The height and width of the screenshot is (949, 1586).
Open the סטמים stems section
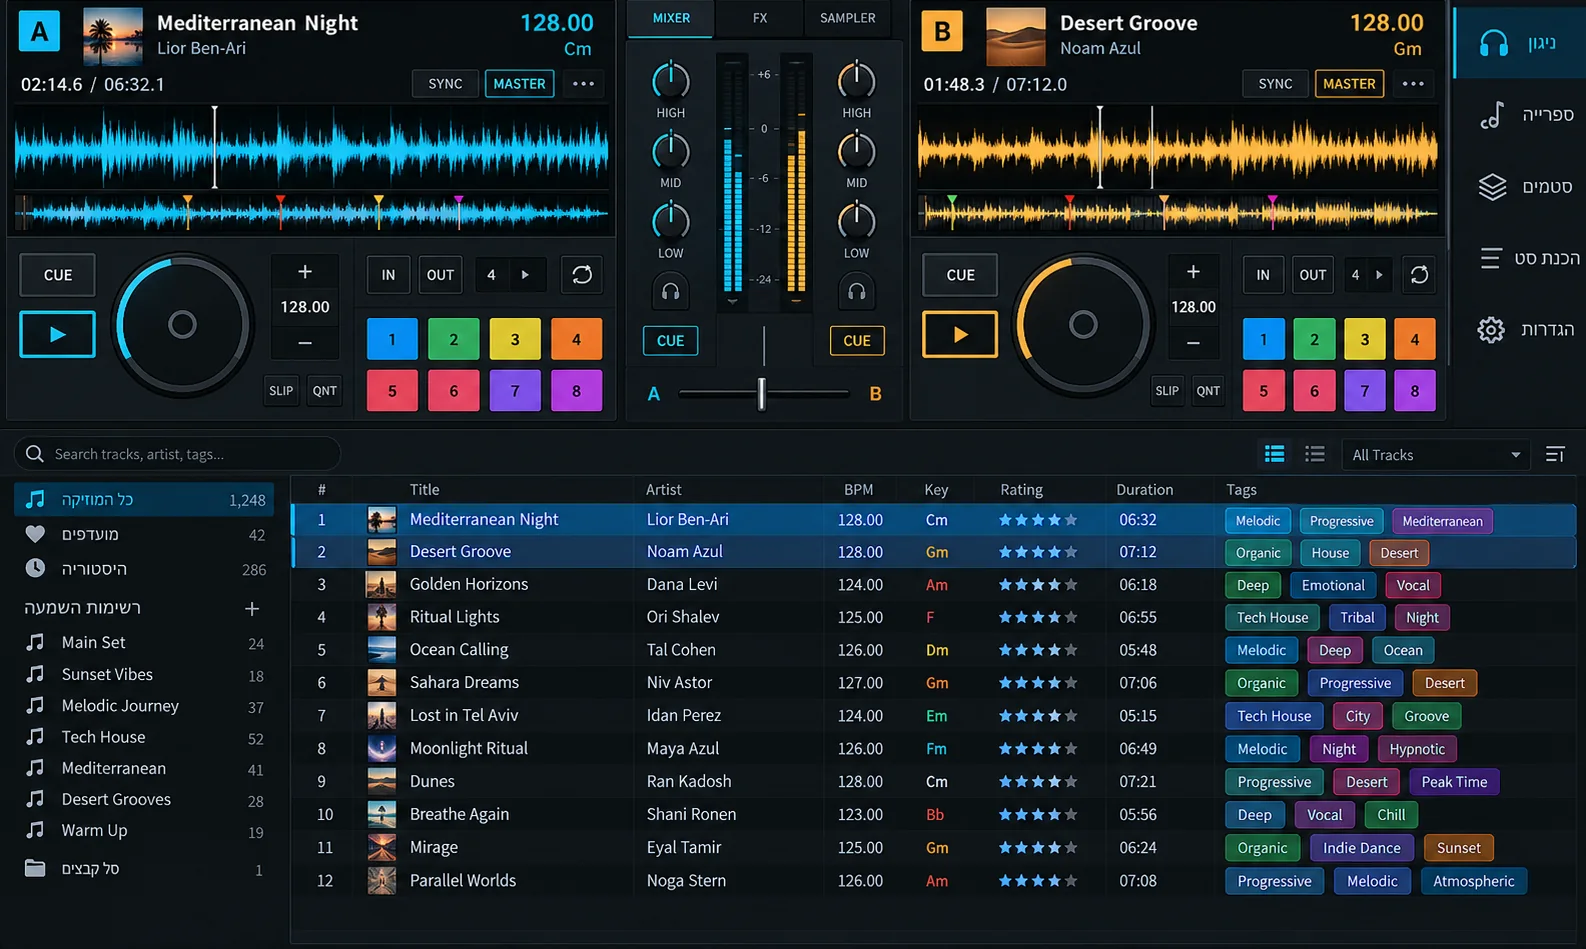click(1525, 187)
